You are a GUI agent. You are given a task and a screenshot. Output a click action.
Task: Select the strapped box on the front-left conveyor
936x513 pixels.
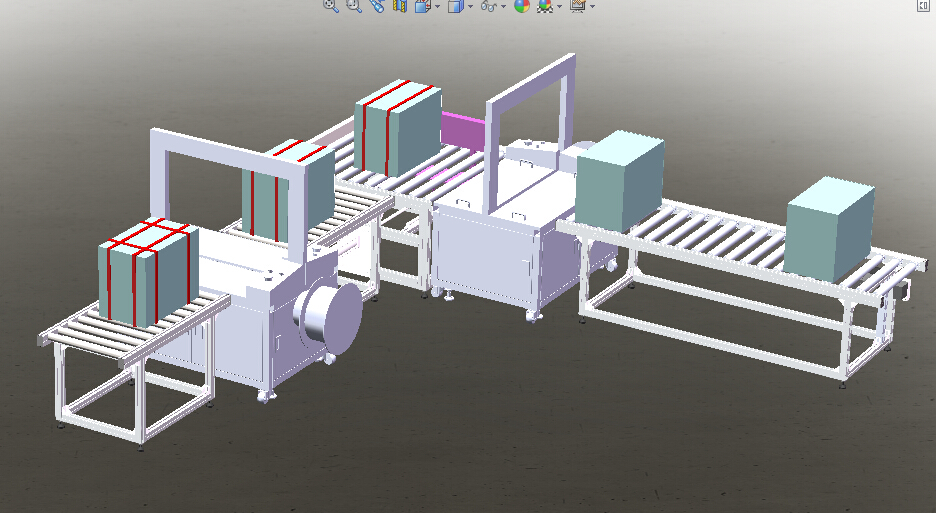[148, 272]
